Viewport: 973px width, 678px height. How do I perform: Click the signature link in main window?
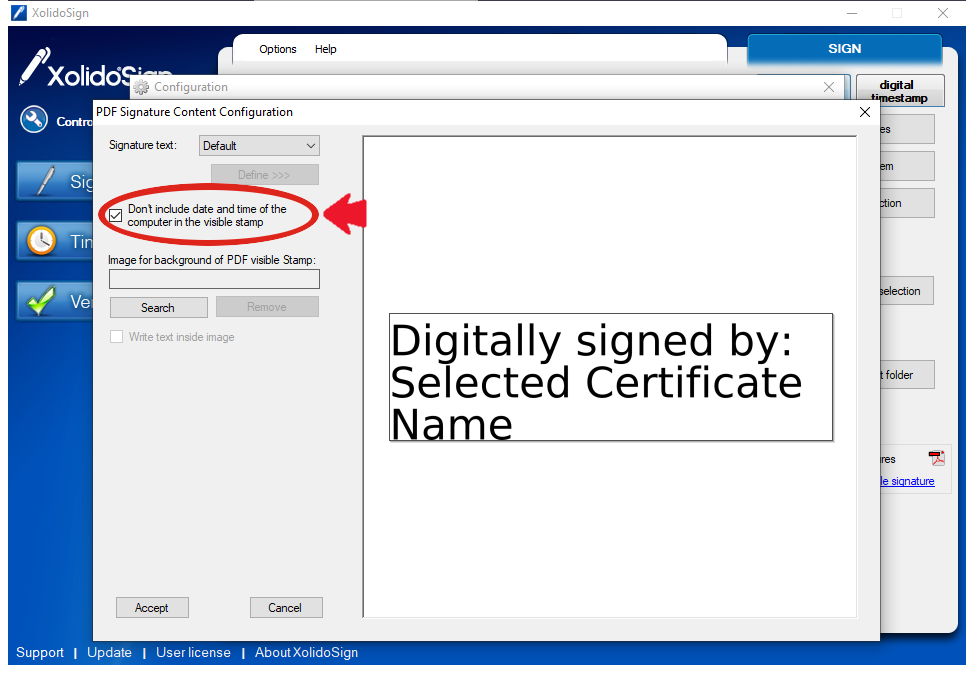point(907,481)
